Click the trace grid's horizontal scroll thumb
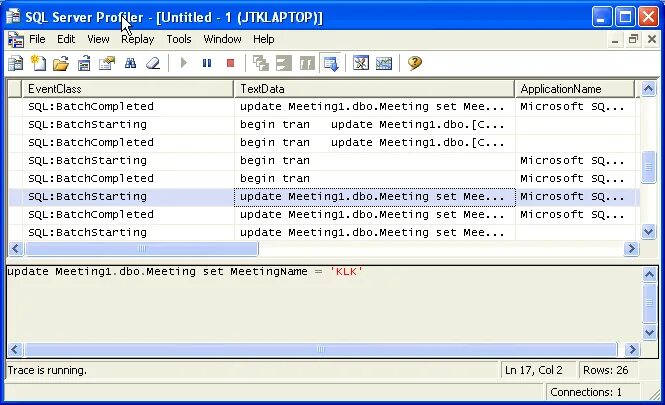Screen dimensions: 665x405 click(x=142, y=249)
